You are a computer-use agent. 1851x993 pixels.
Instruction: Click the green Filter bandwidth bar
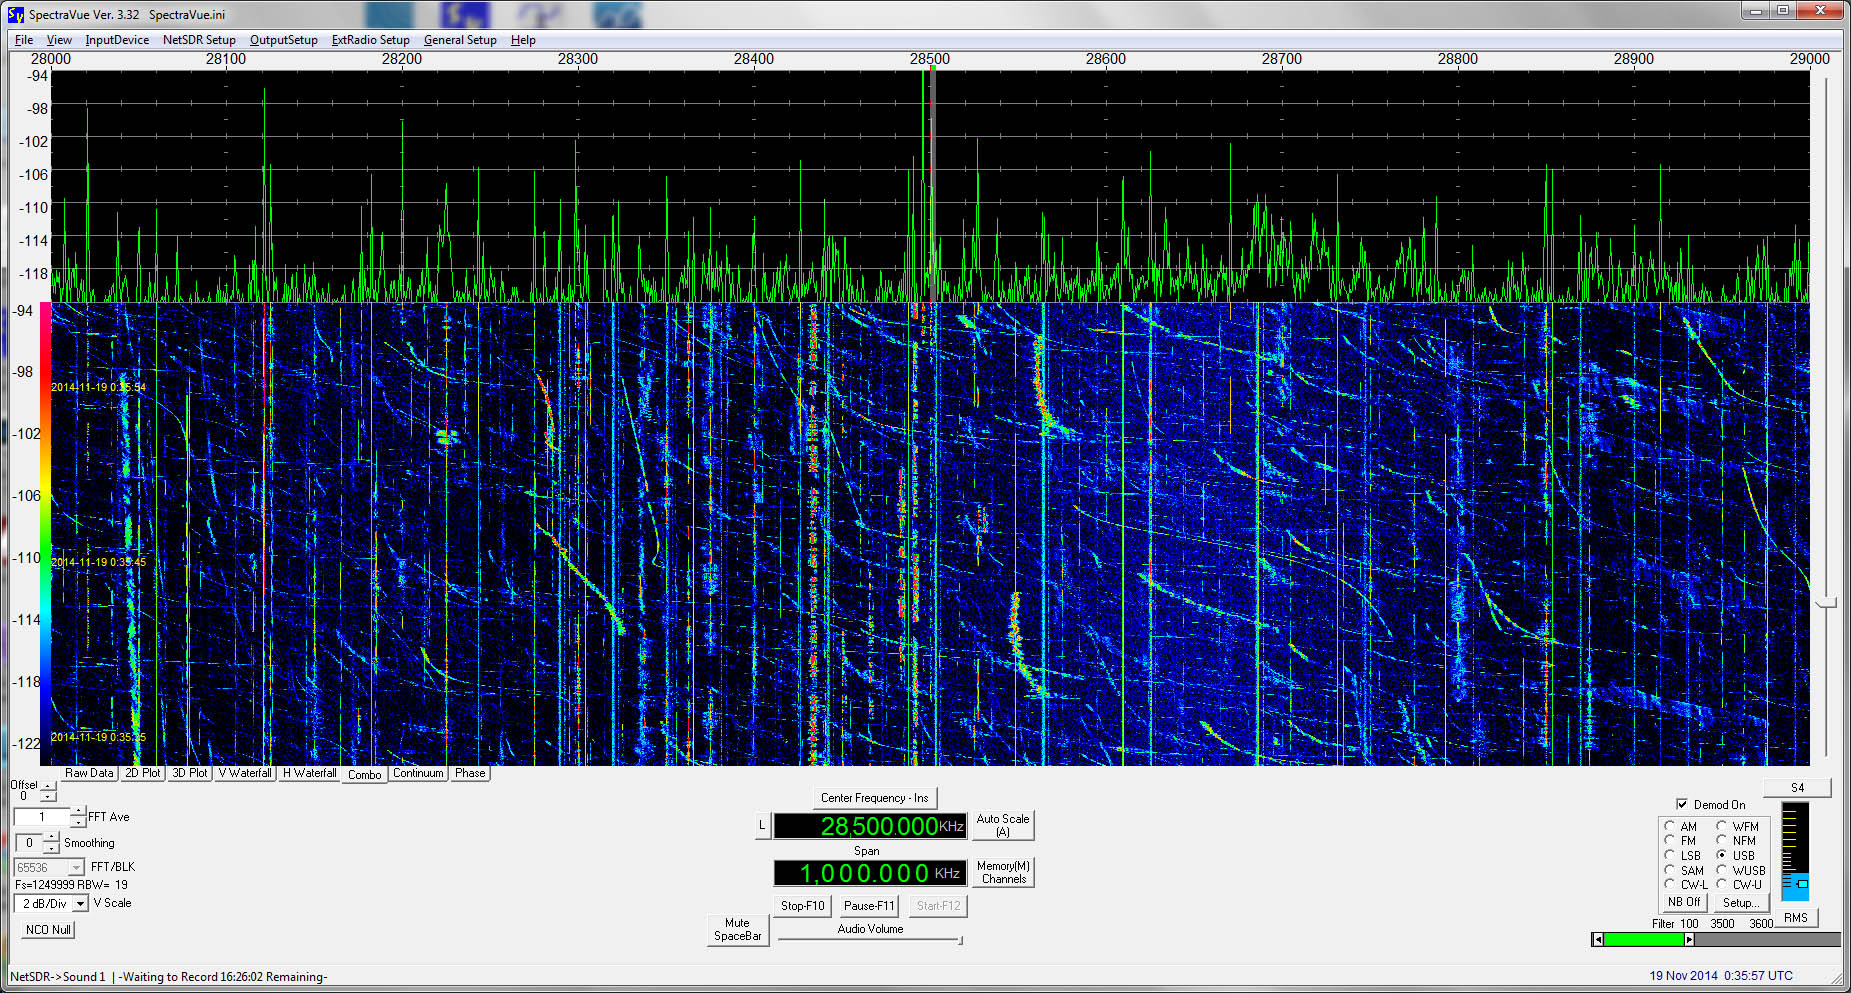point(1643,939)
